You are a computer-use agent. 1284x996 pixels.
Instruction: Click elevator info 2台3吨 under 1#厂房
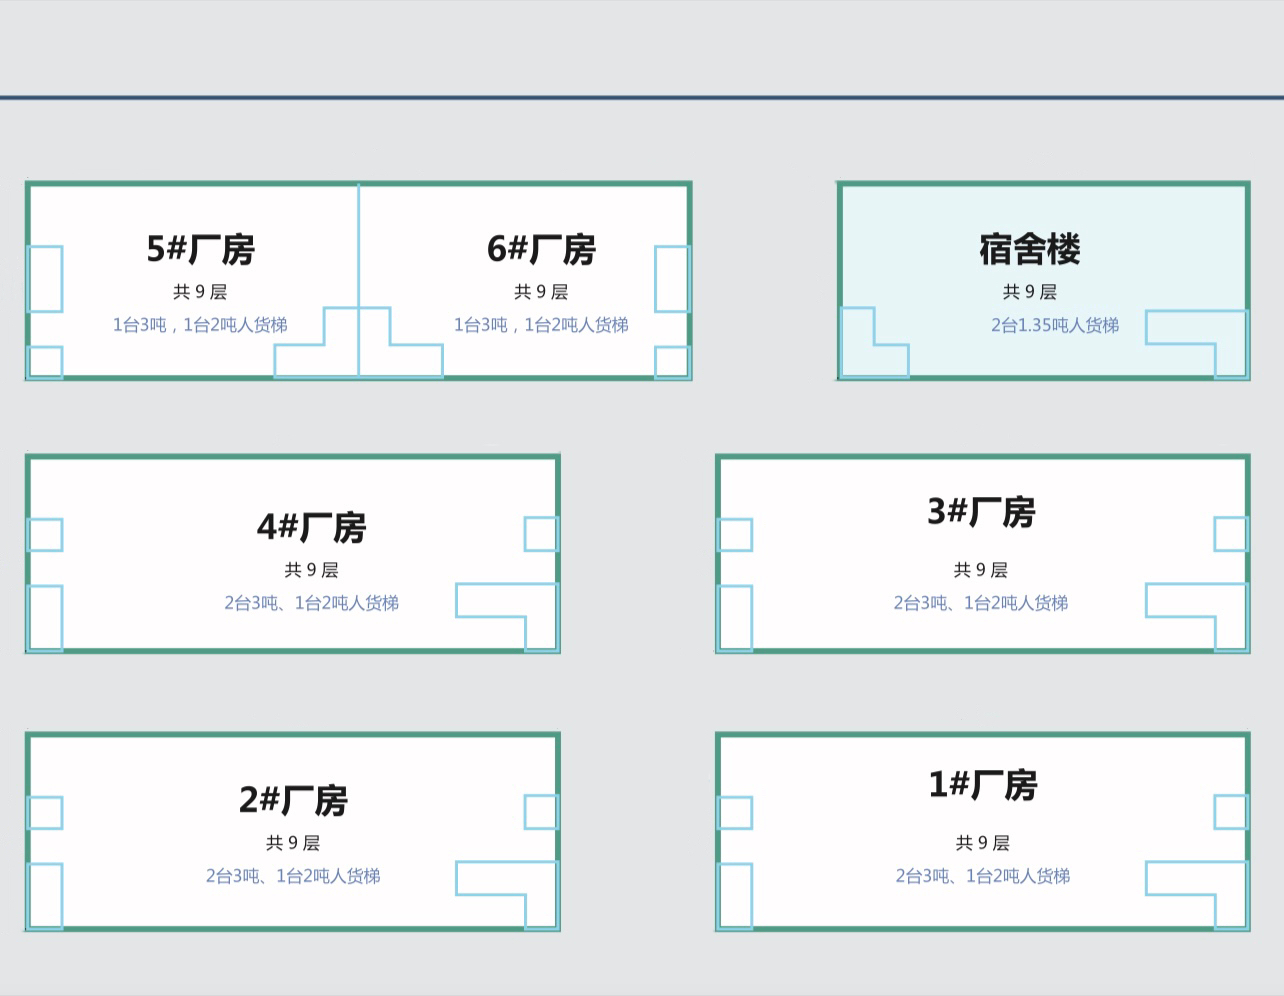[983, 876]
